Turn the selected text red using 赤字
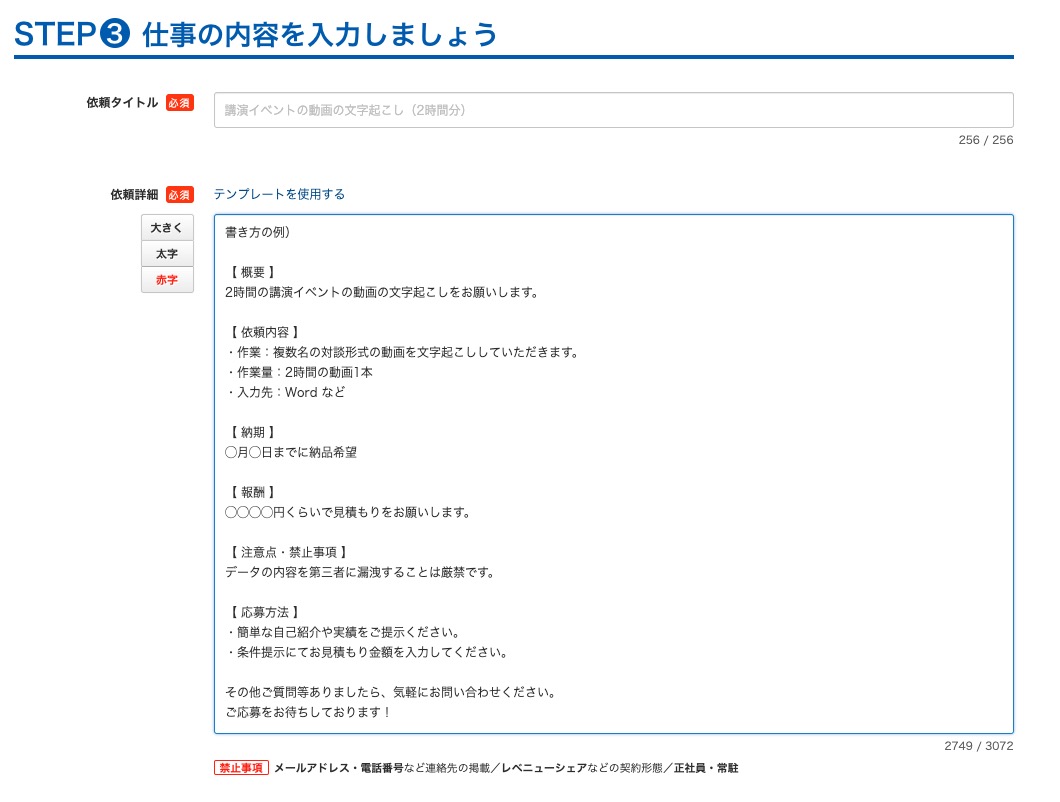This screenshot has width=1060, height=802. point(166,280)
